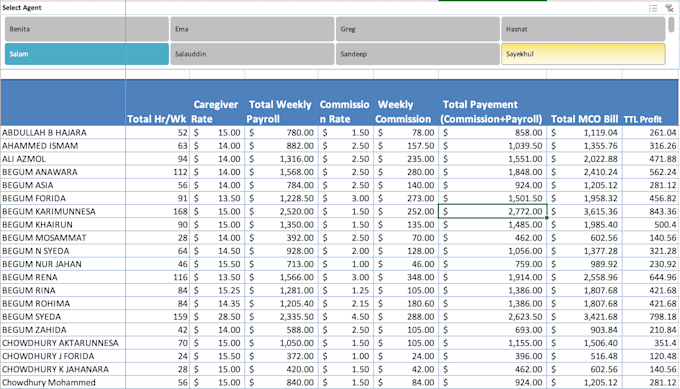Select agent Greg in slicer

(x=418, y=29)
